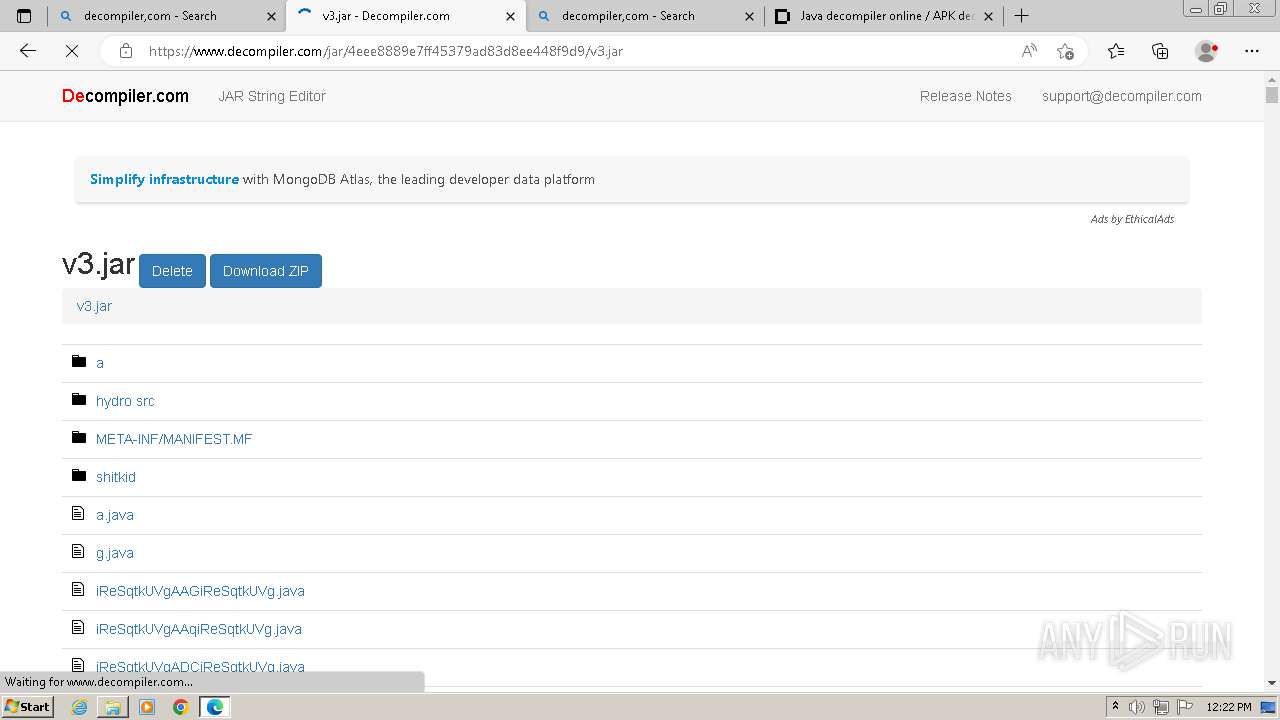This screenshot has height=720, width=1280.
Task: Click folder icon beside hydro src
Action: click(x=79, y=399)
